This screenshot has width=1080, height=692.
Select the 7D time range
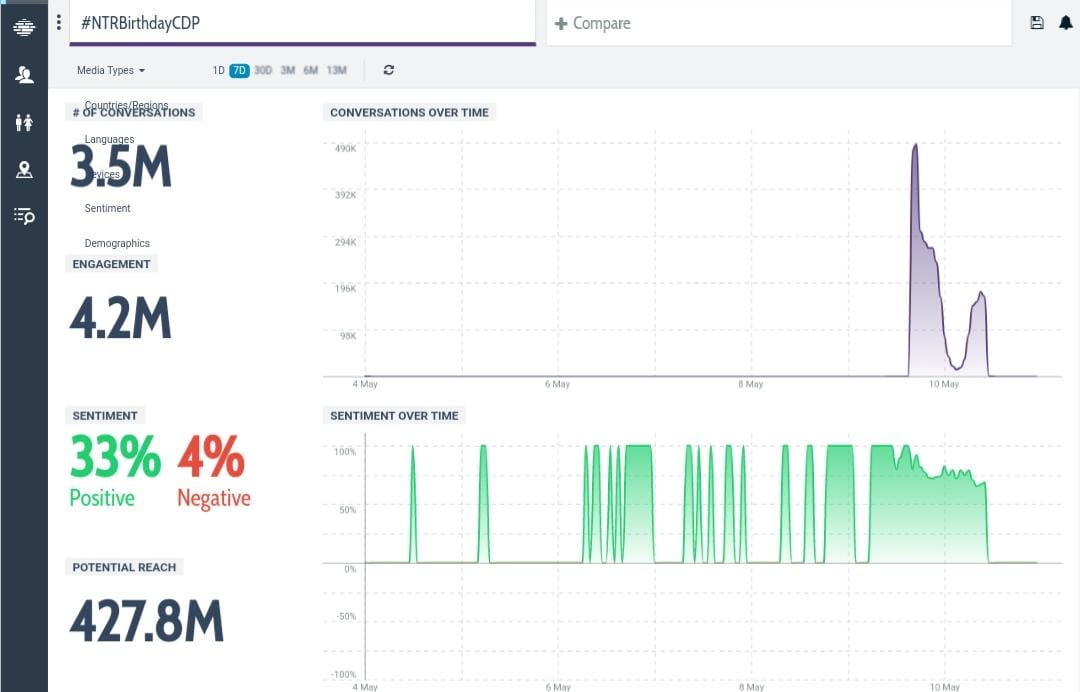click(x=239, y=70)
